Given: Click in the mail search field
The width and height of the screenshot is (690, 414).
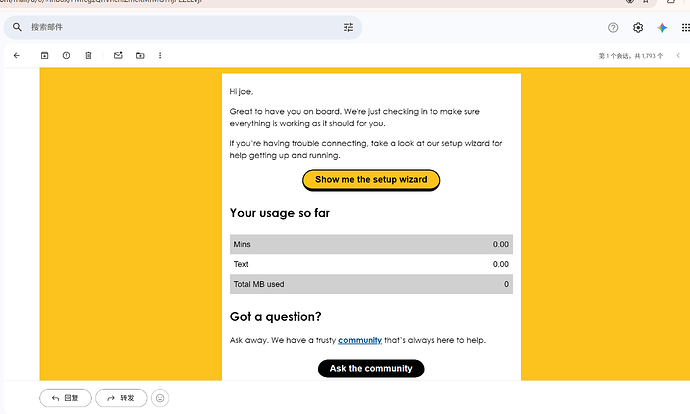Looking at the screenshot, I should pos(183,27).
